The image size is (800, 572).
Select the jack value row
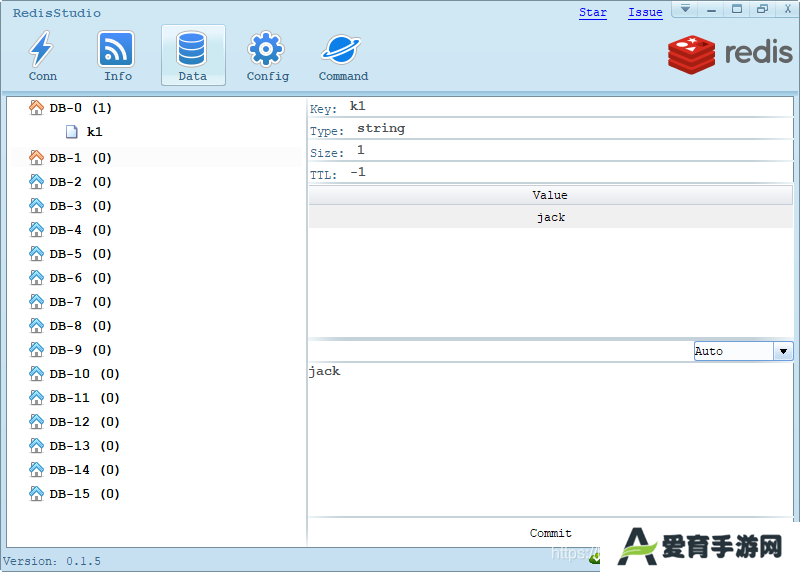pos(551,217)
